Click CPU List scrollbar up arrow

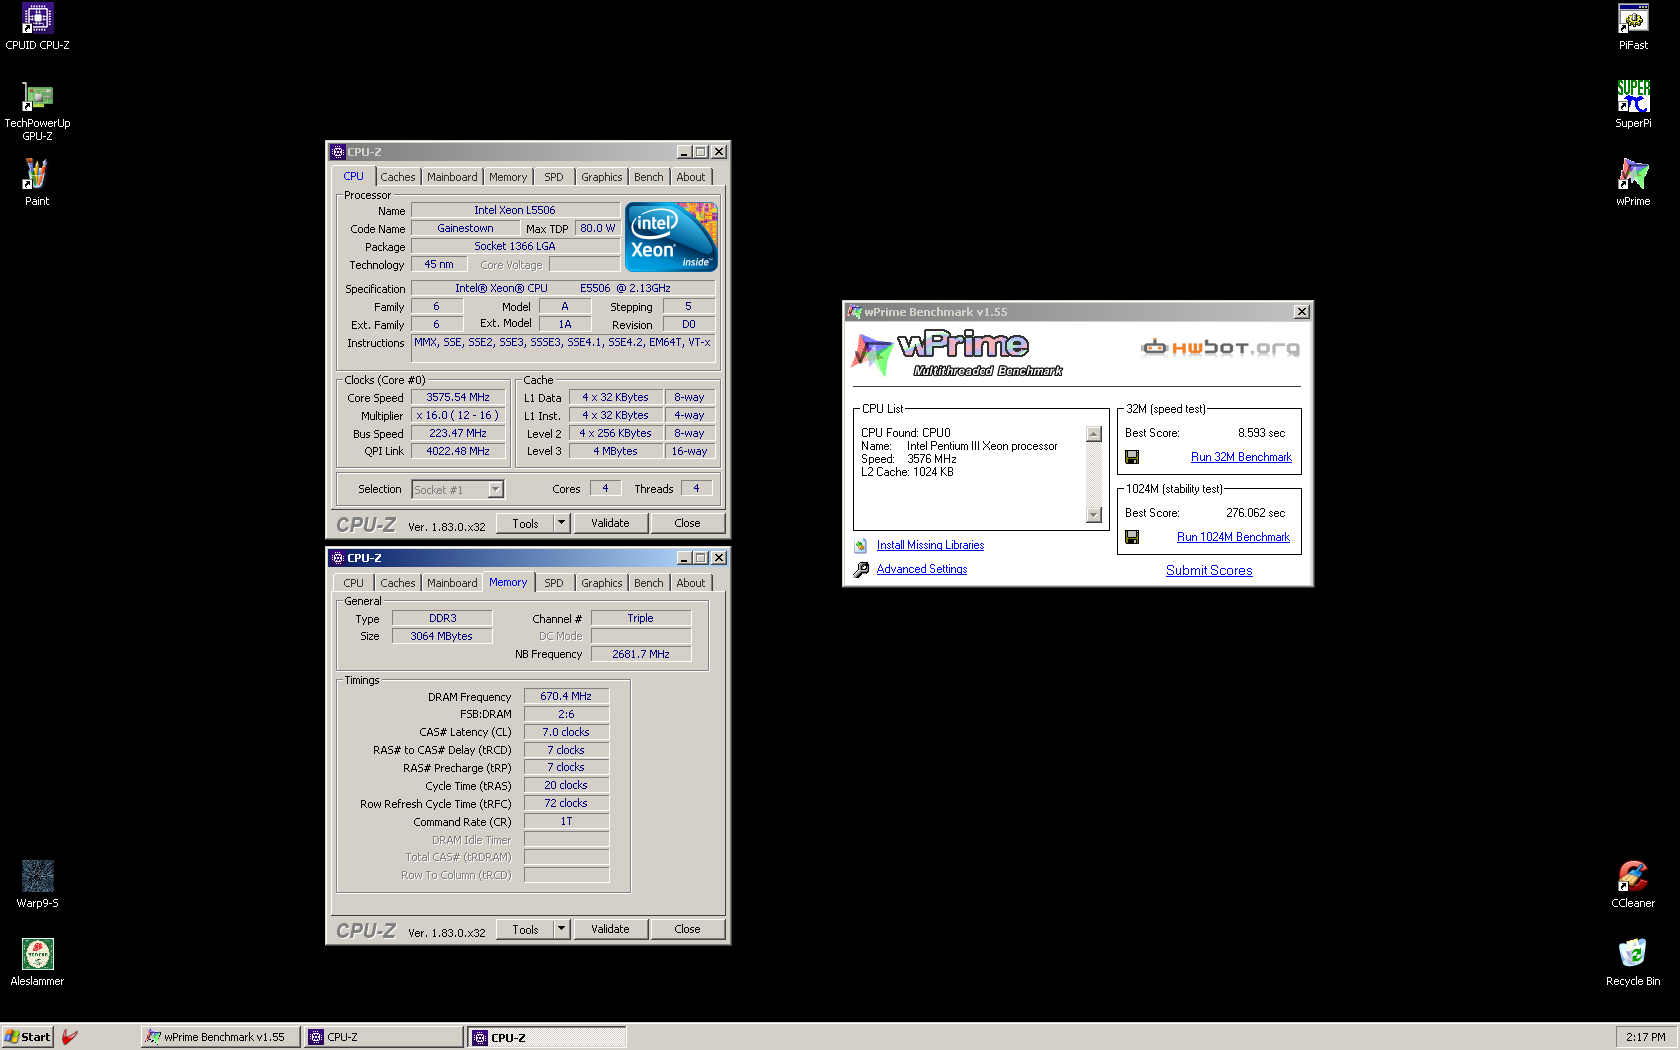pyautogui.click(x=1094, y=434)
